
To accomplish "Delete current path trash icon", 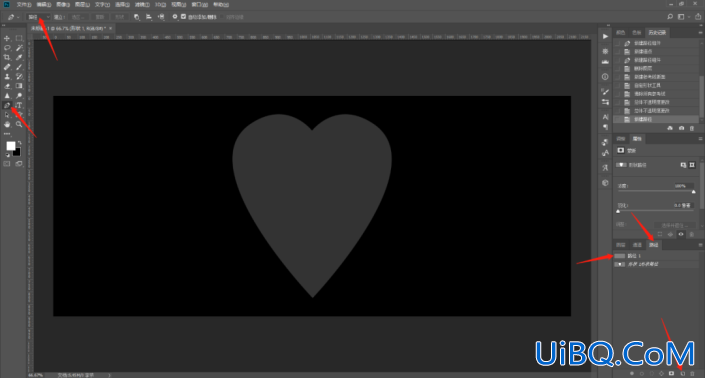I will 692,374.
